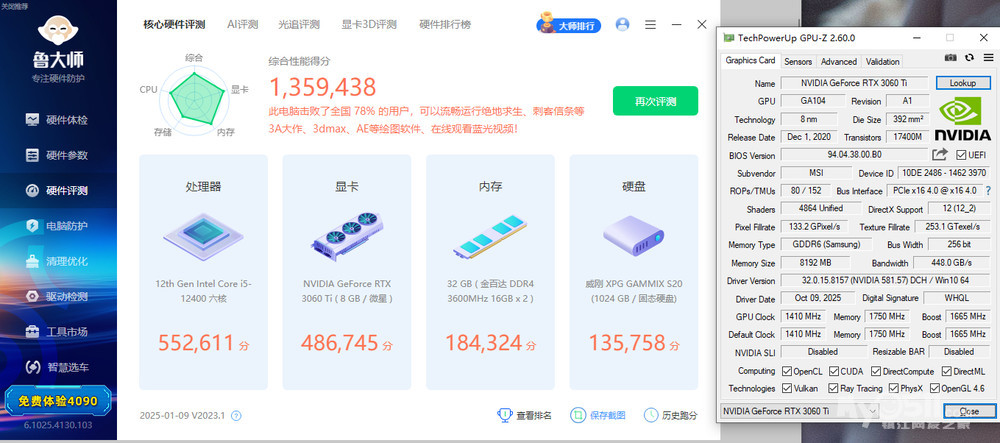Click the 保存截图 link
Image resolution: width=1000 pixels, height=443 pixels.
click(597, 415)
